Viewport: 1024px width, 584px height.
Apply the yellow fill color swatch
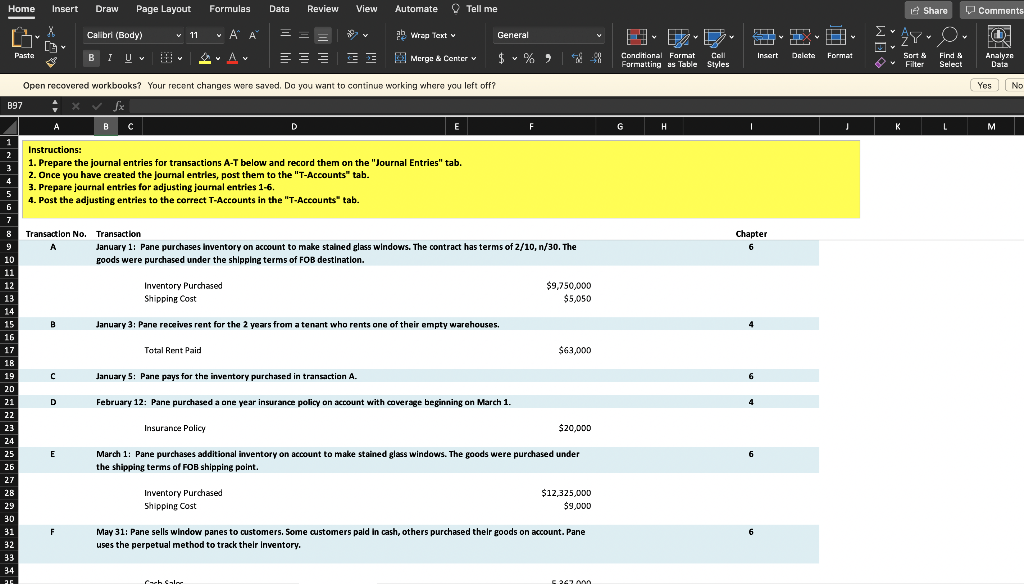coord(204,58)
